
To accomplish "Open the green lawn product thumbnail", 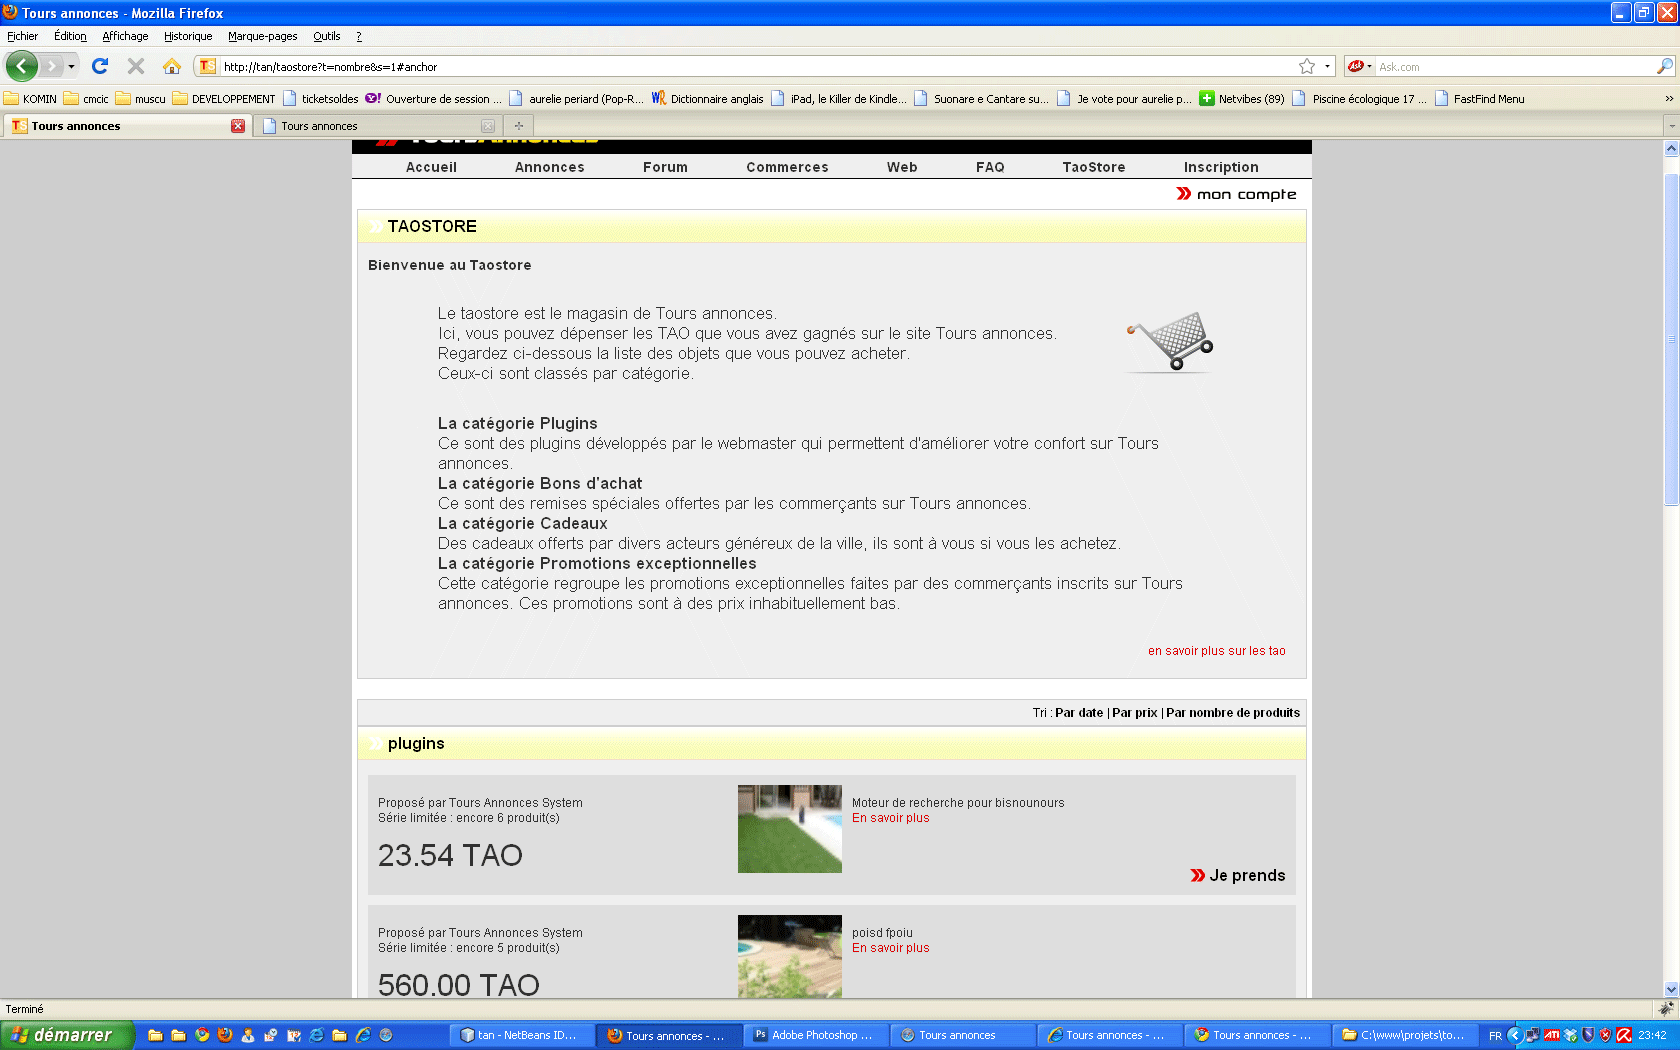I will 789,829.
